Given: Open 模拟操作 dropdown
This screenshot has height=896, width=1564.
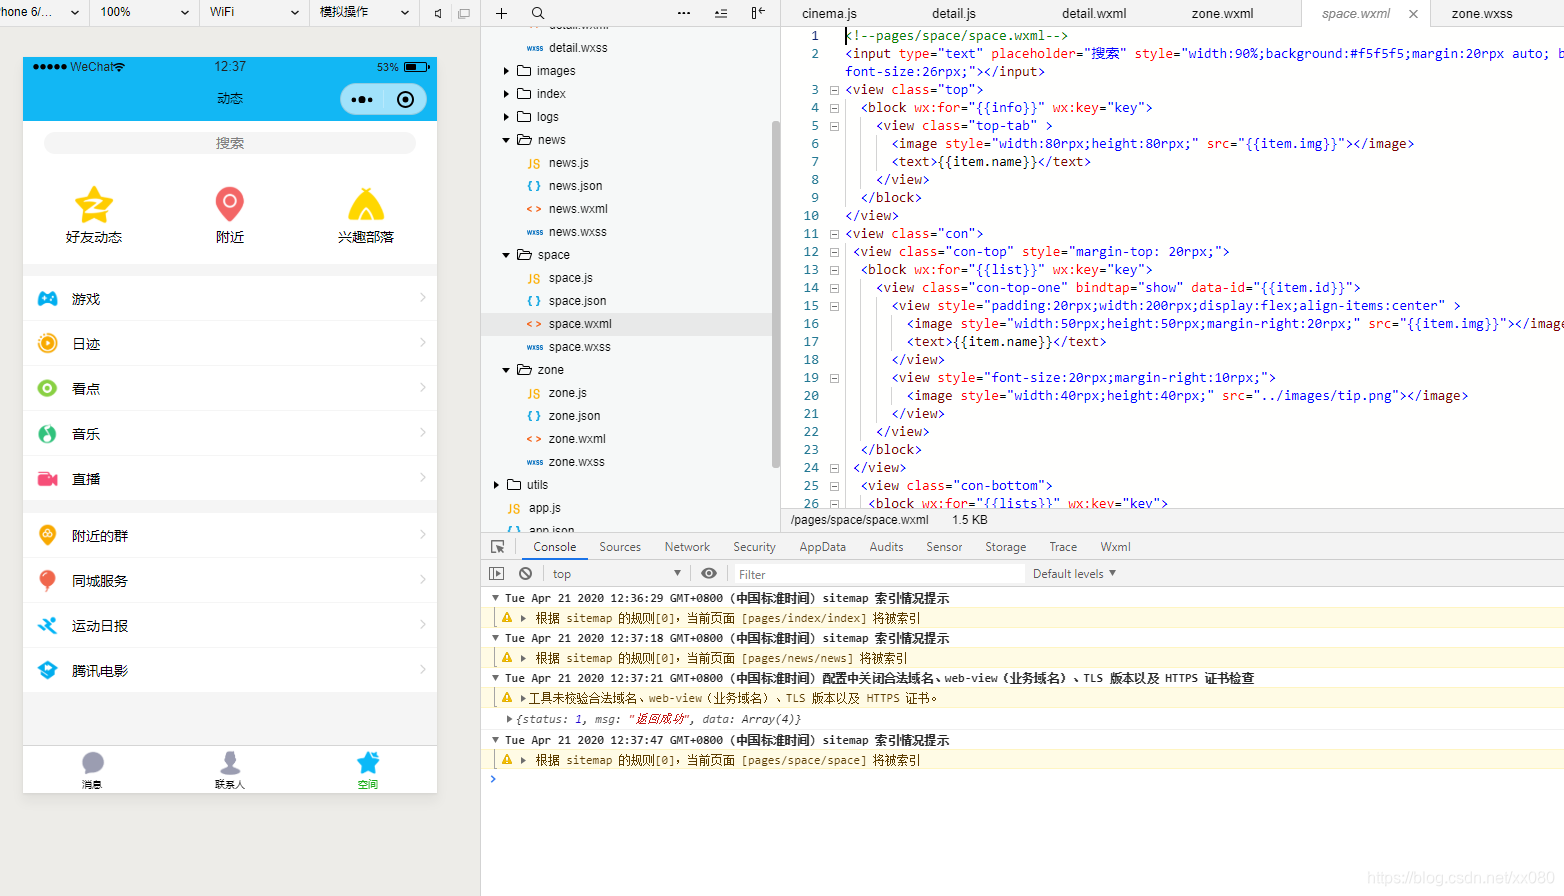Looking at the screenshot, I should (x=364, y=12).
